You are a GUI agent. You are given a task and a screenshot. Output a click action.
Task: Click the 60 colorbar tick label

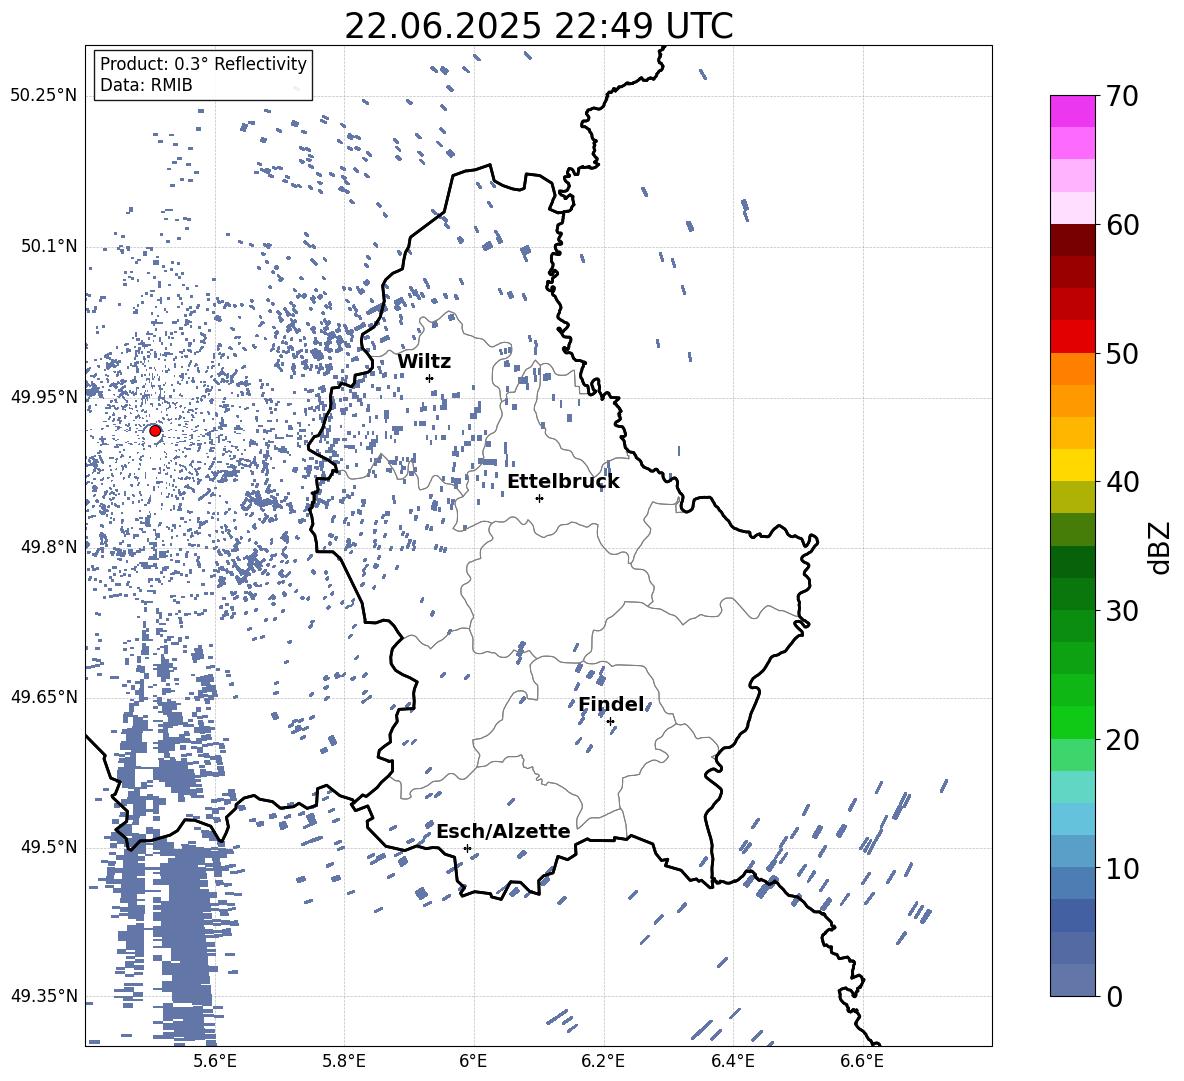point(1122,225)
